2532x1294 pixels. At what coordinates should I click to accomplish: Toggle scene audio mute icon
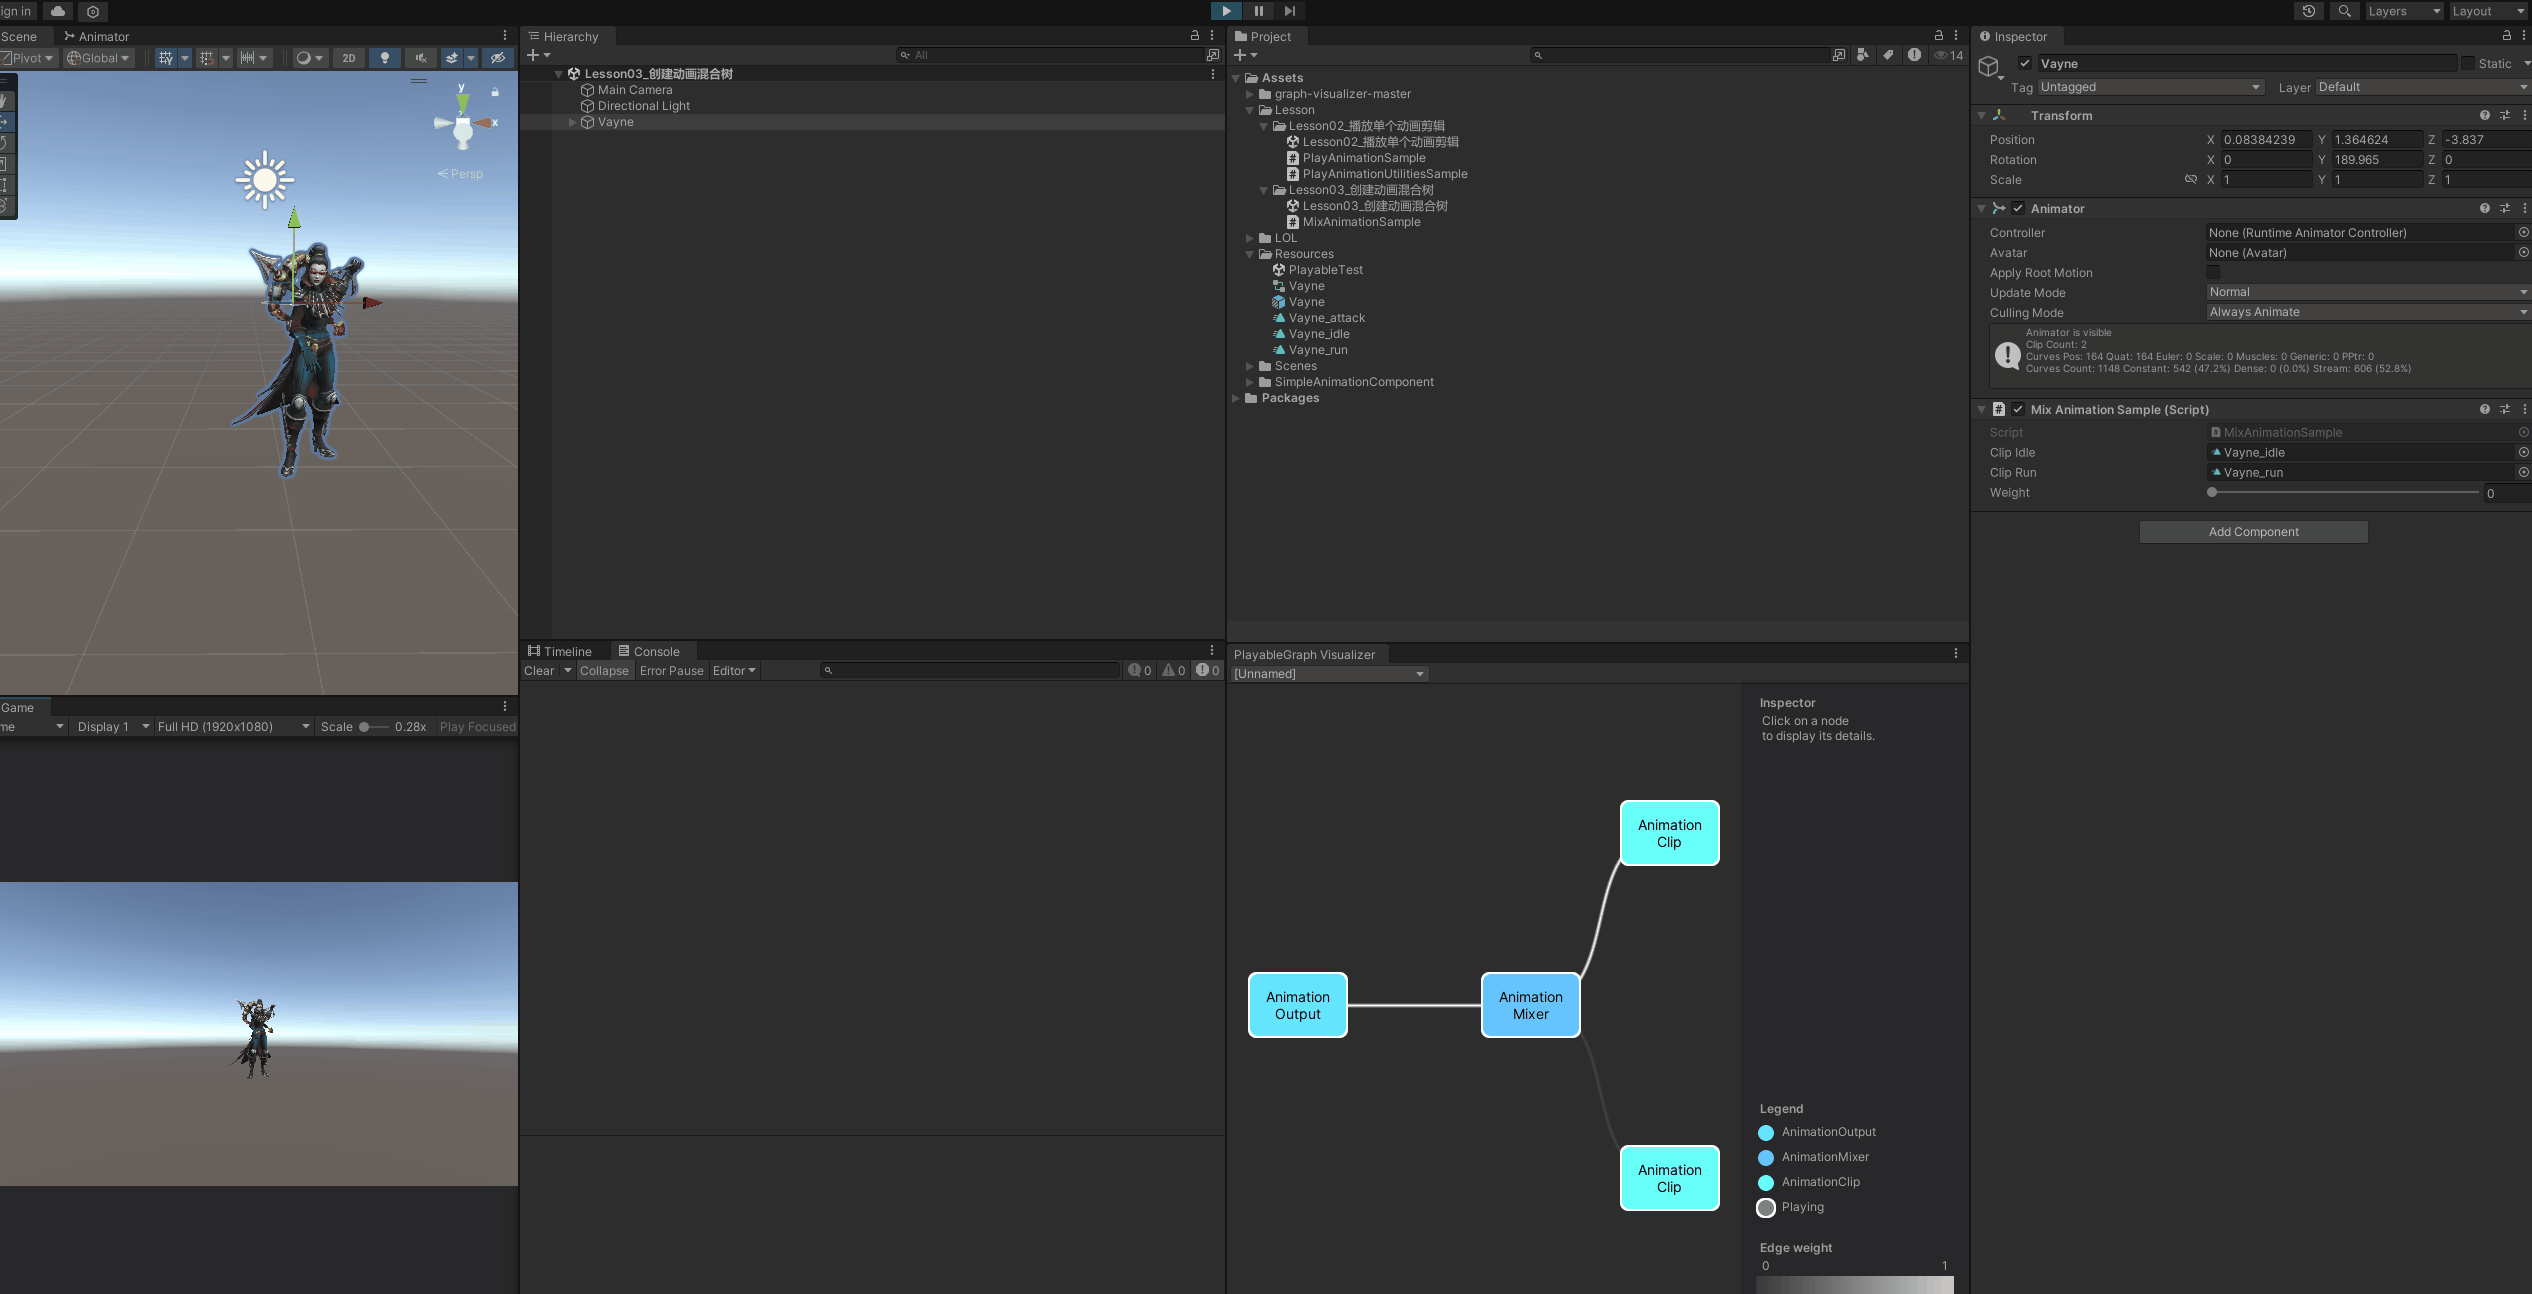(421, 58)
